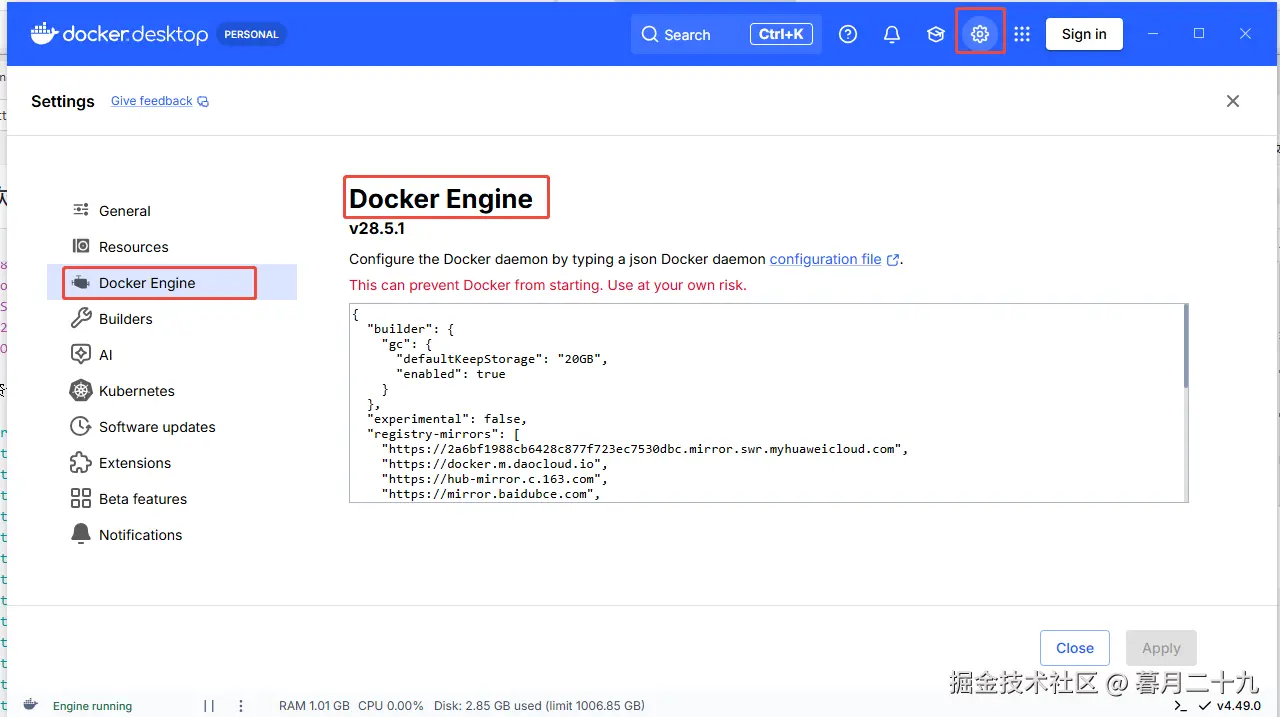Open Beta features settings
The image size is (1280, 717).
click(172, 499)
